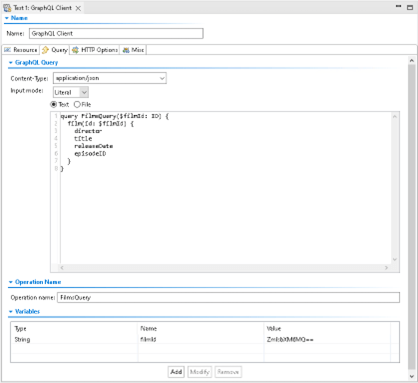Click the Name input field
The image size is (418, 383).
click(116, 33)
